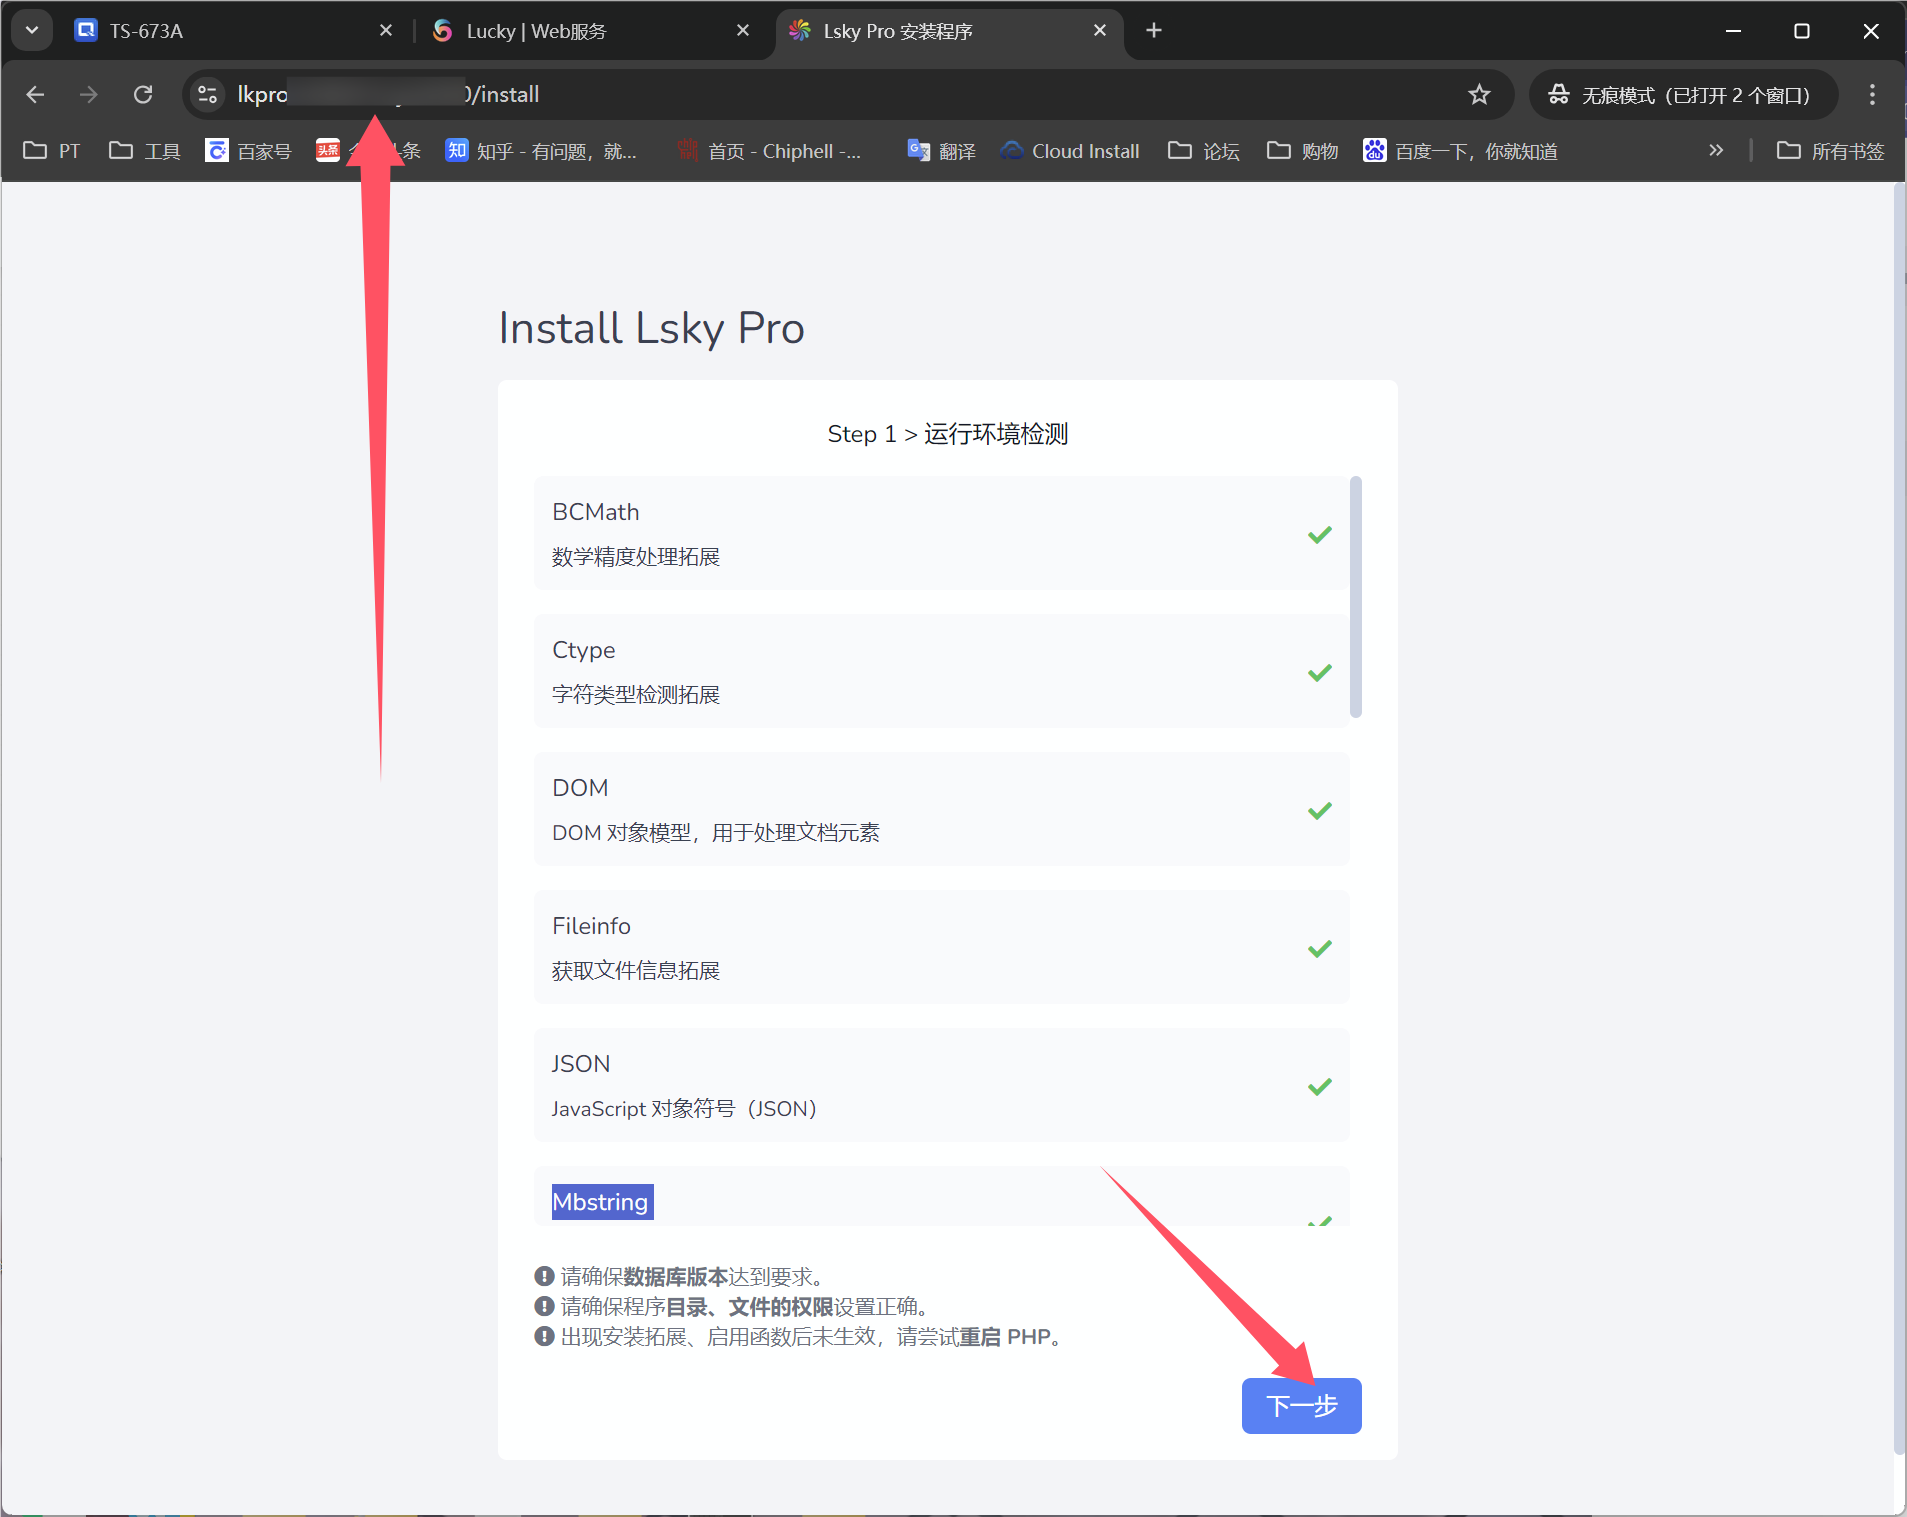The height and width of the screenshot is (1517, 1907).
Task: Click the JSON extension name
Action: (581, 1064)
